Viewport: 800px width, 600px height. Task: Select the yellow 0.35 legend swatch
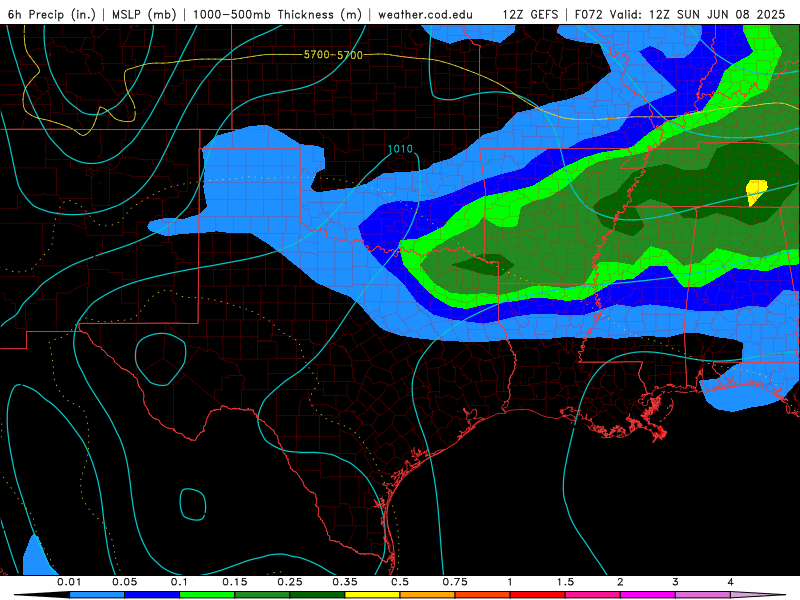pos(372,595)
